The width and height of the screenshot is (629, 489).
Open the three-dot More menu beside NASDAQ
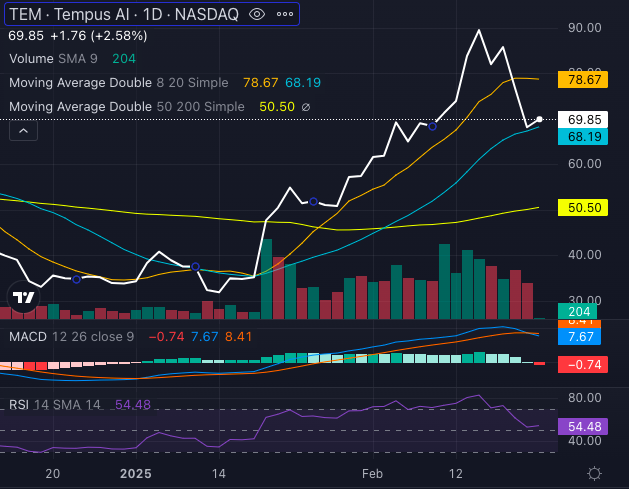pos(286,14)
